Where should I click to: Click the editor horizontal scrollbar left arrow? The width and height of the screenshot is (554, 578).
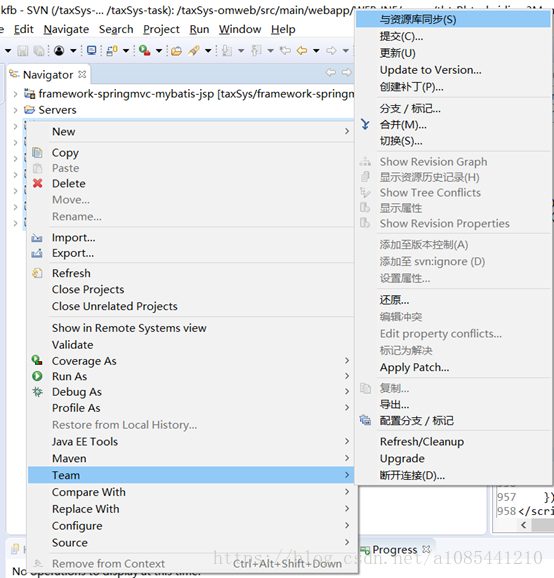[523, 525]
